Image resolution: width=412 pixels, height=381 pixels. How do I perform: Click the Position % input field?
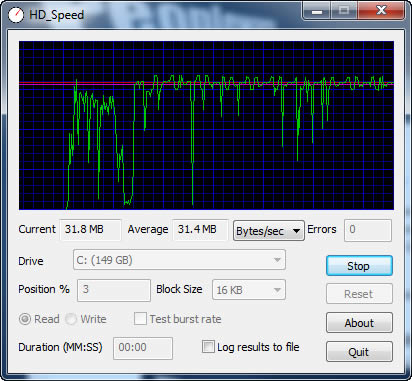coord(114,290)
